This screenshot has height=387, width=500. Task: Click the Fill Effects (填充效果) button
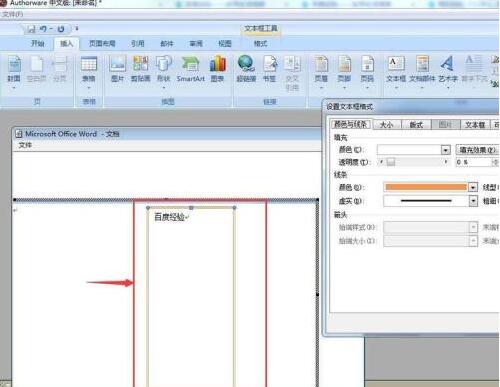click(477, 150)
